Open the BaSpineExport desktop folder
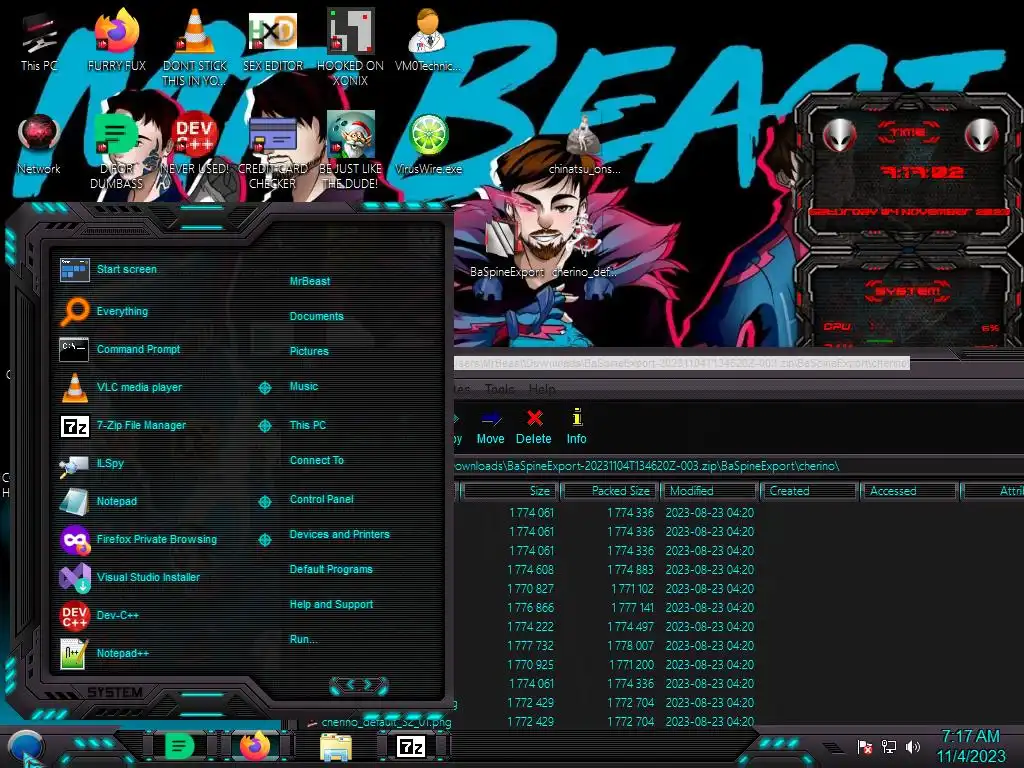 click(x=507, y=248)
